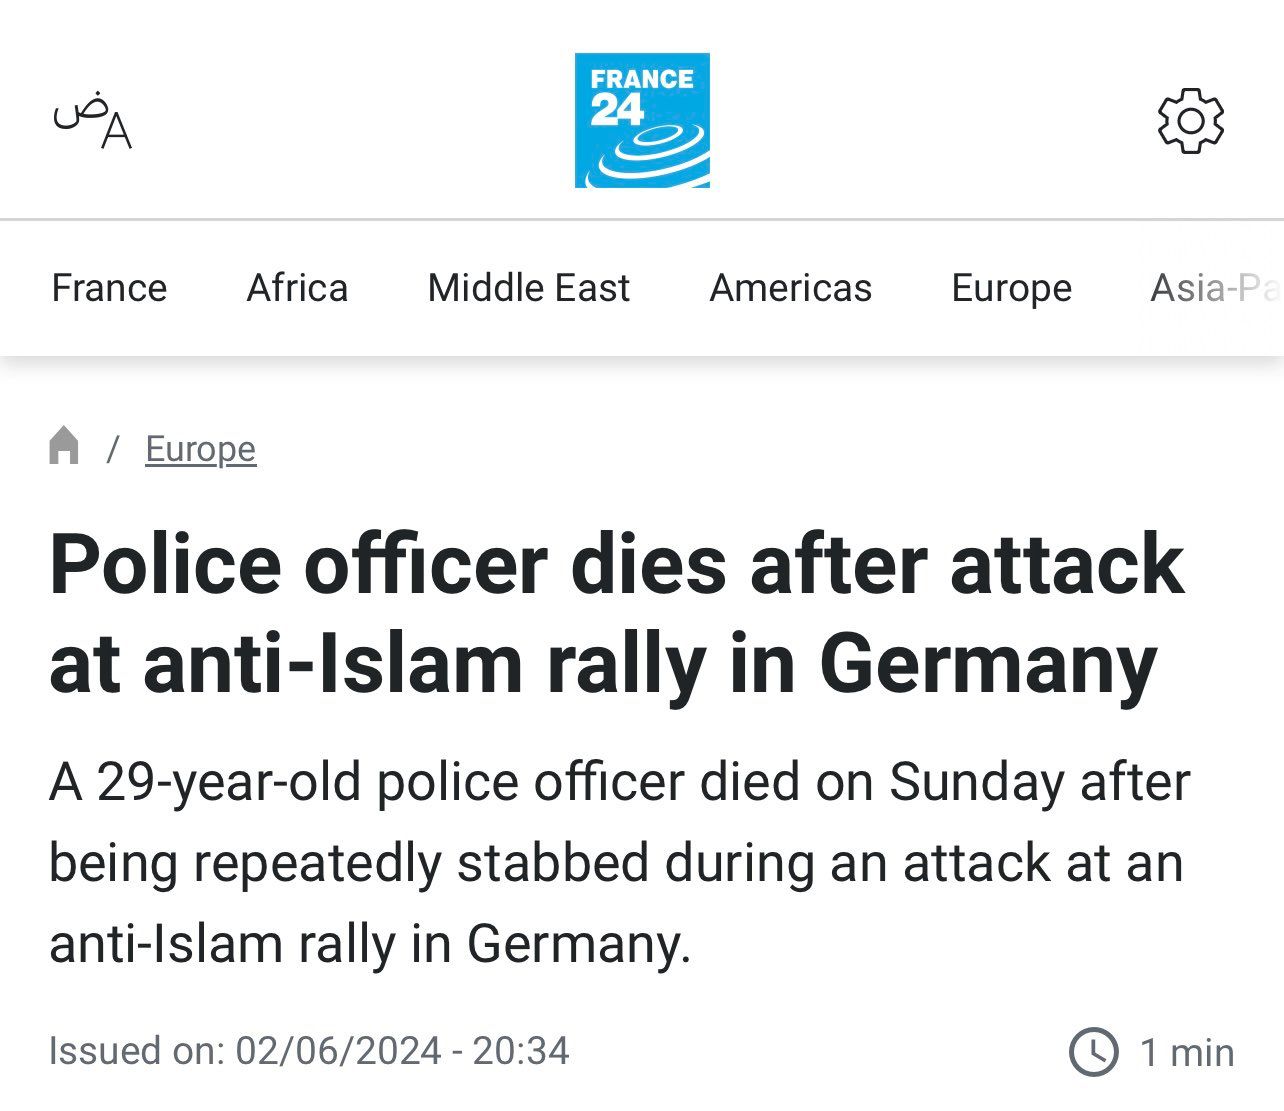Click the France 24 logo

(x=642, y=120)
